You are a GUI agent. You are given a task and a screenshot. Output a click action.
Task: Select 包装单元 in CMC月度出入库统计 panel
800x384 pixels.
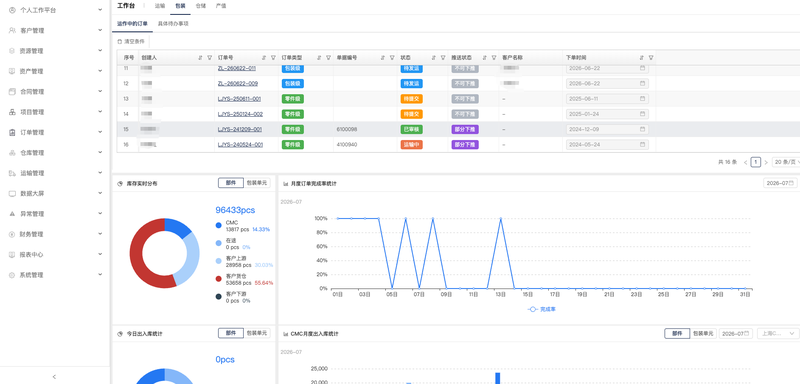point(703,333)
